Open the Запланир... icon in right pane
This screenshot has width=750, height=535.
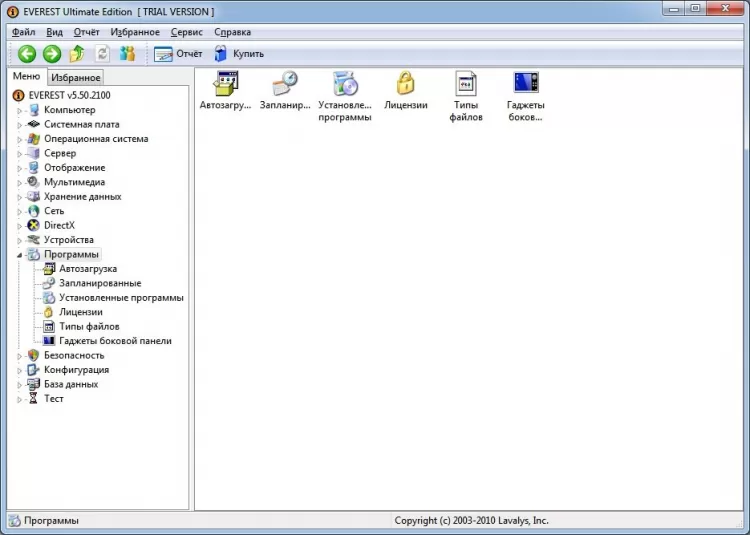tap(285, 91)
